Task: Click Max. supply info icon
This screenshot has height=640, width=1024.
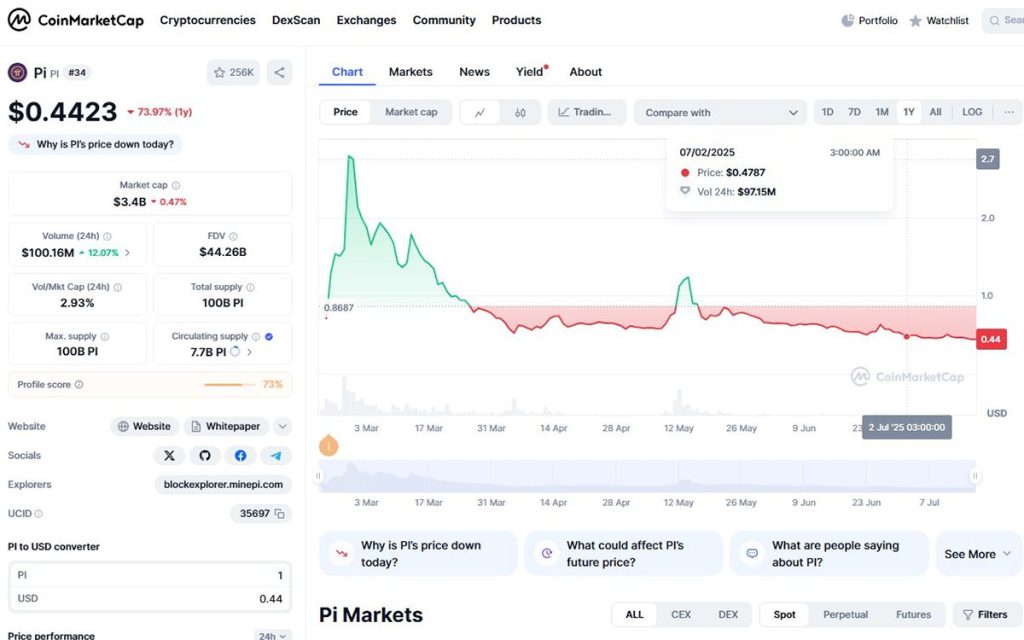Action: (x=104, y=337)
